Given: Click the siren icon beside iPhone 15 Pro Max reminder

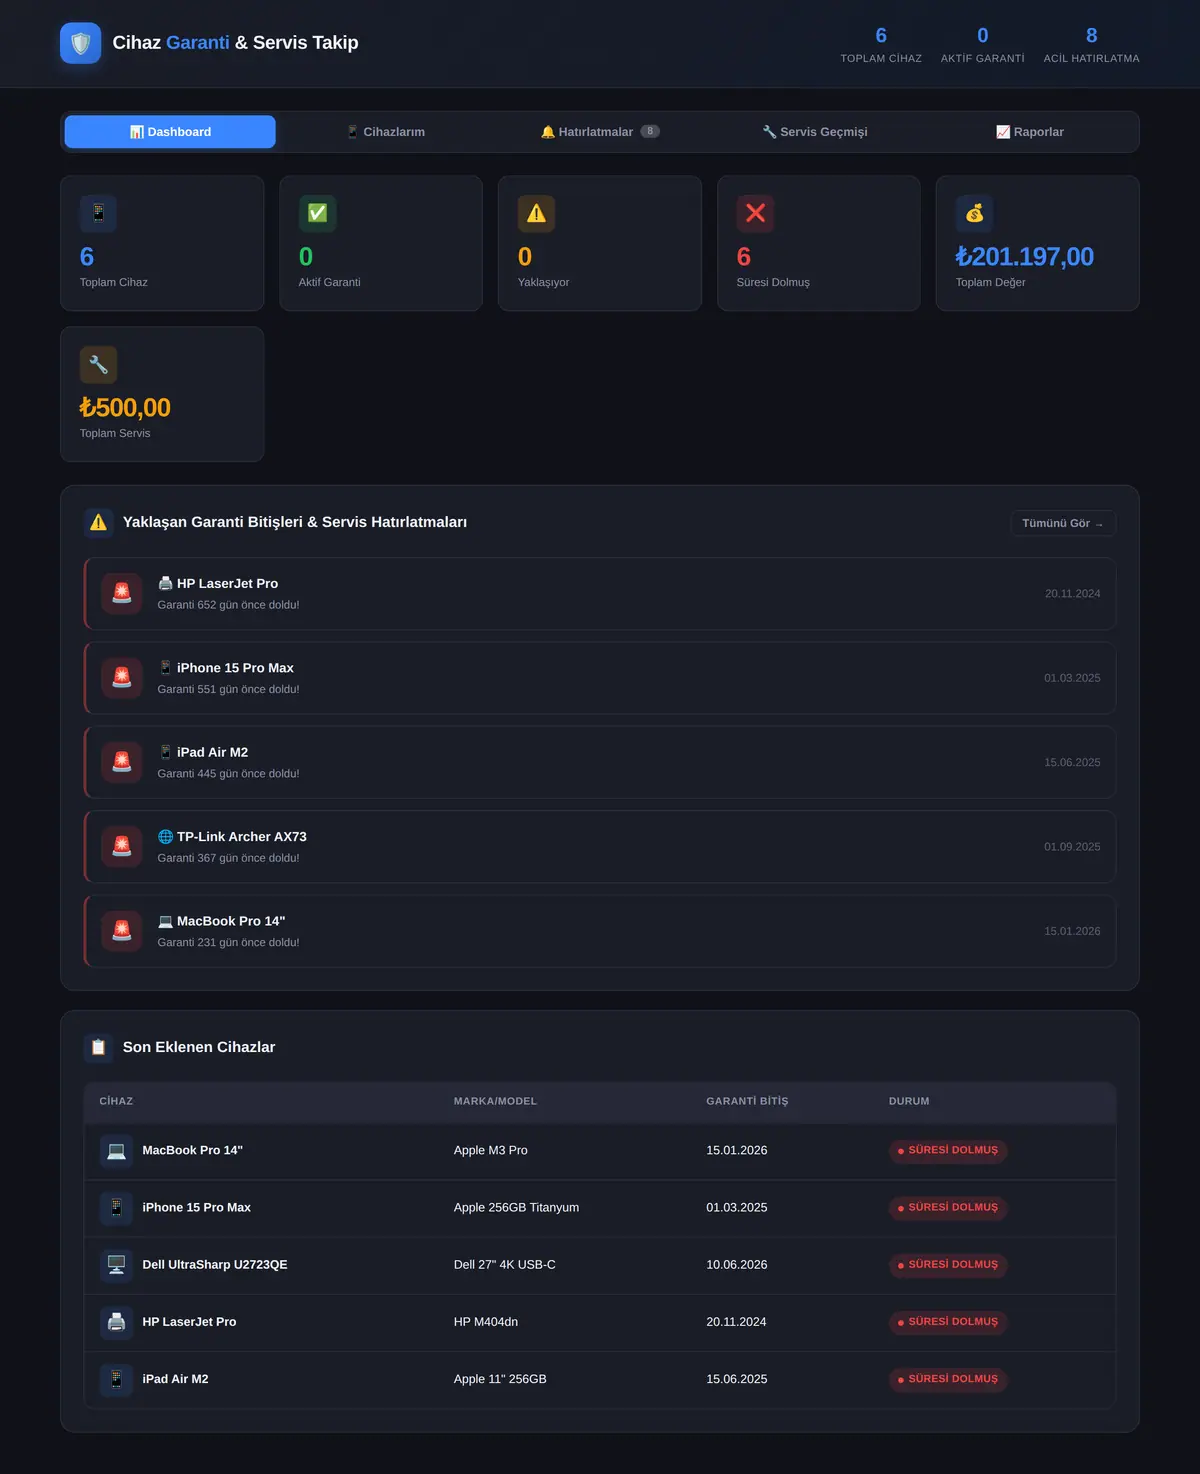Looking at the screenshot, I should tap(122, 678).
